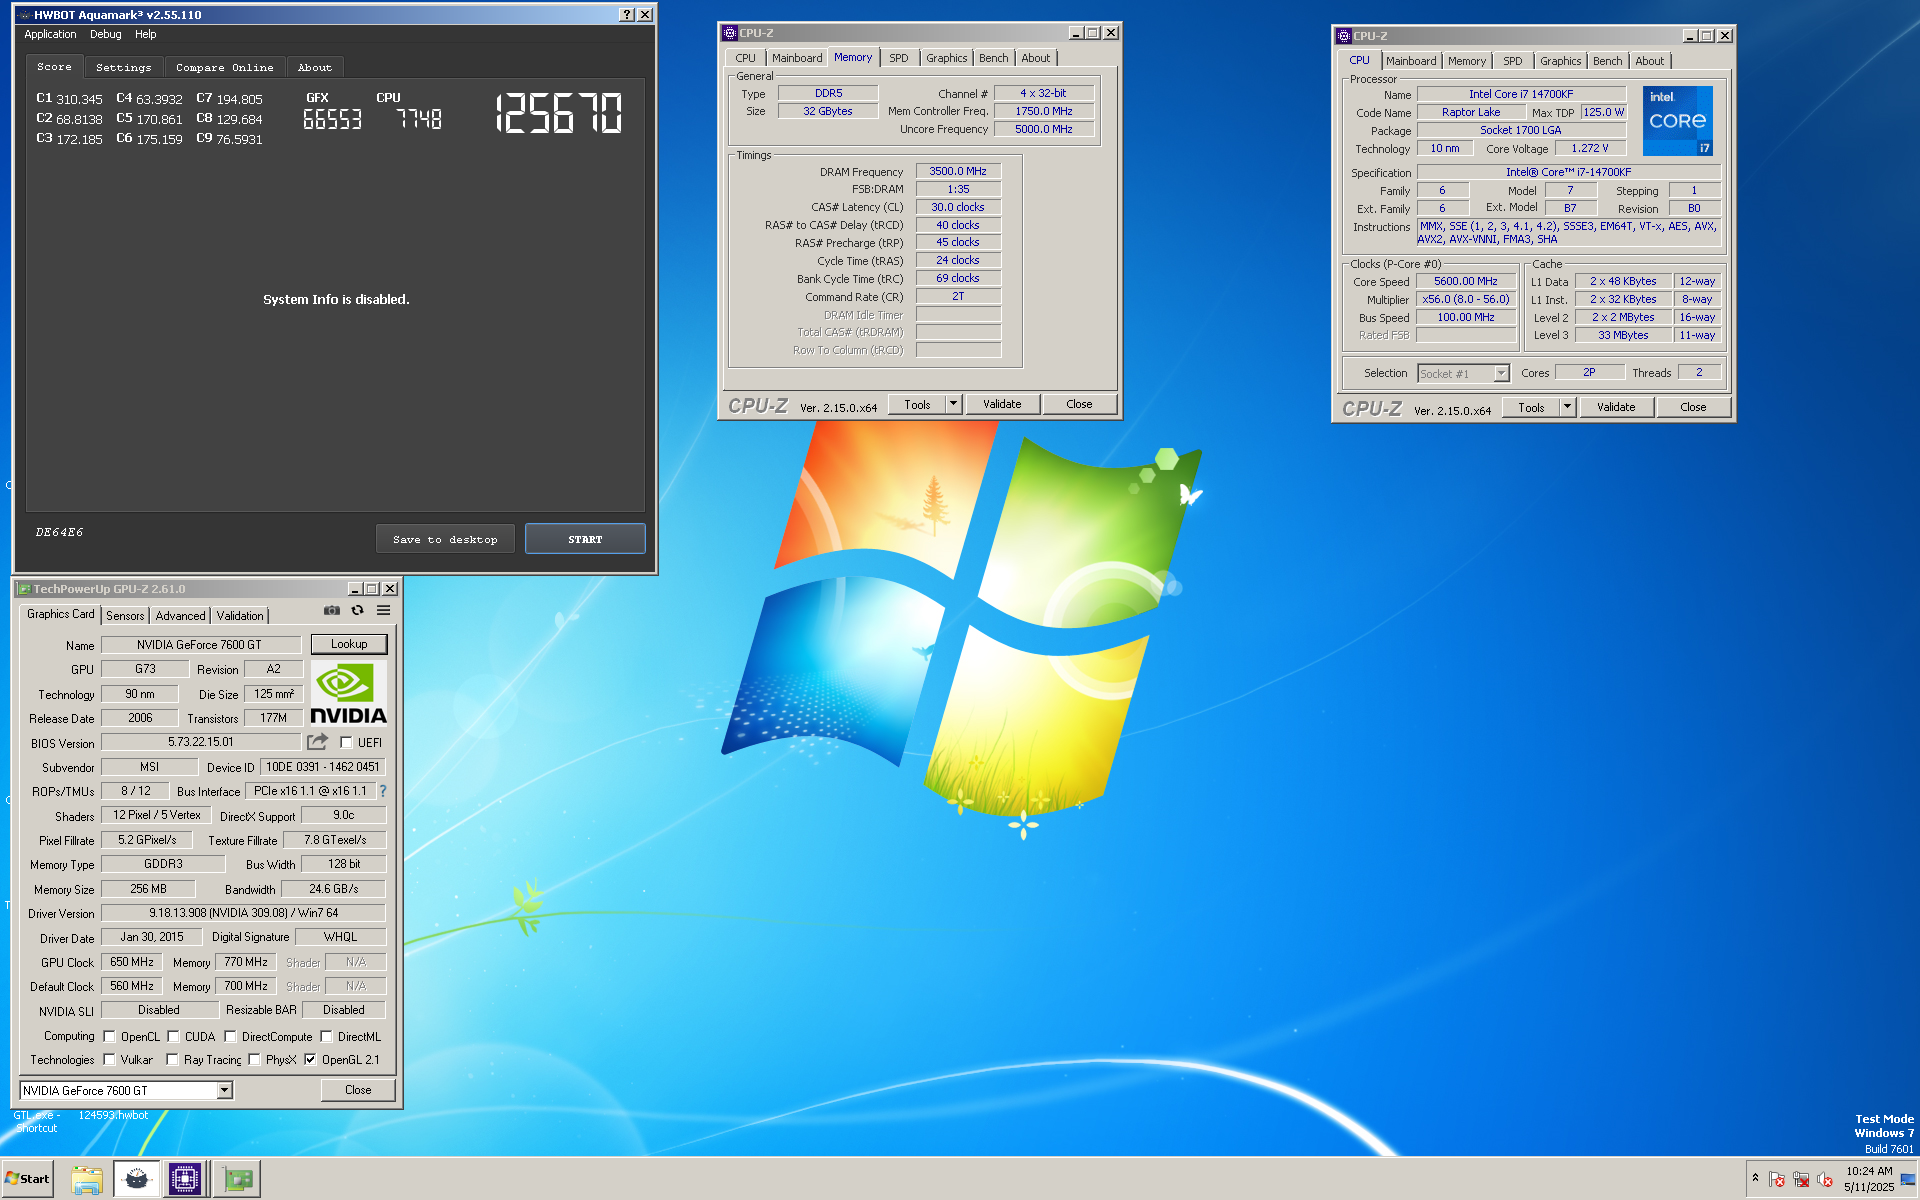Open the HWBOT Aquamark taskbar icon
The width and height of the screenshot is (1920, 1200).
(136, 1179)
